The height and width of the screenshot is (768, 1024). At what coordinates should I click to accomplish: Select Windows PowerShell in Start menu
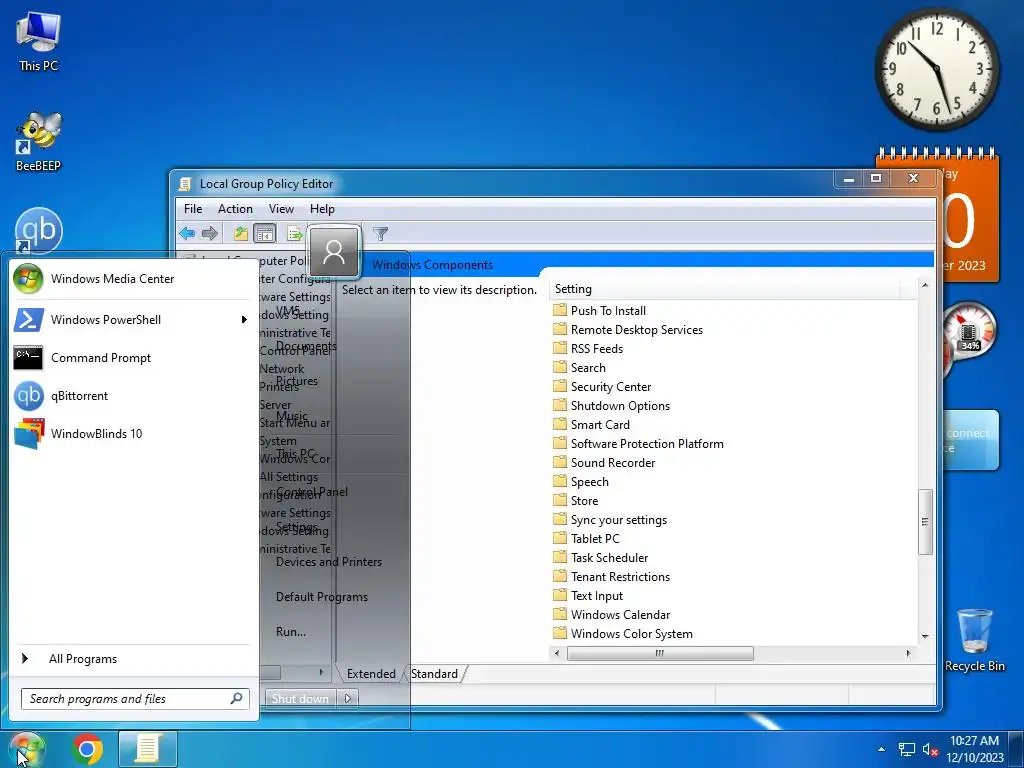point(130,320)
